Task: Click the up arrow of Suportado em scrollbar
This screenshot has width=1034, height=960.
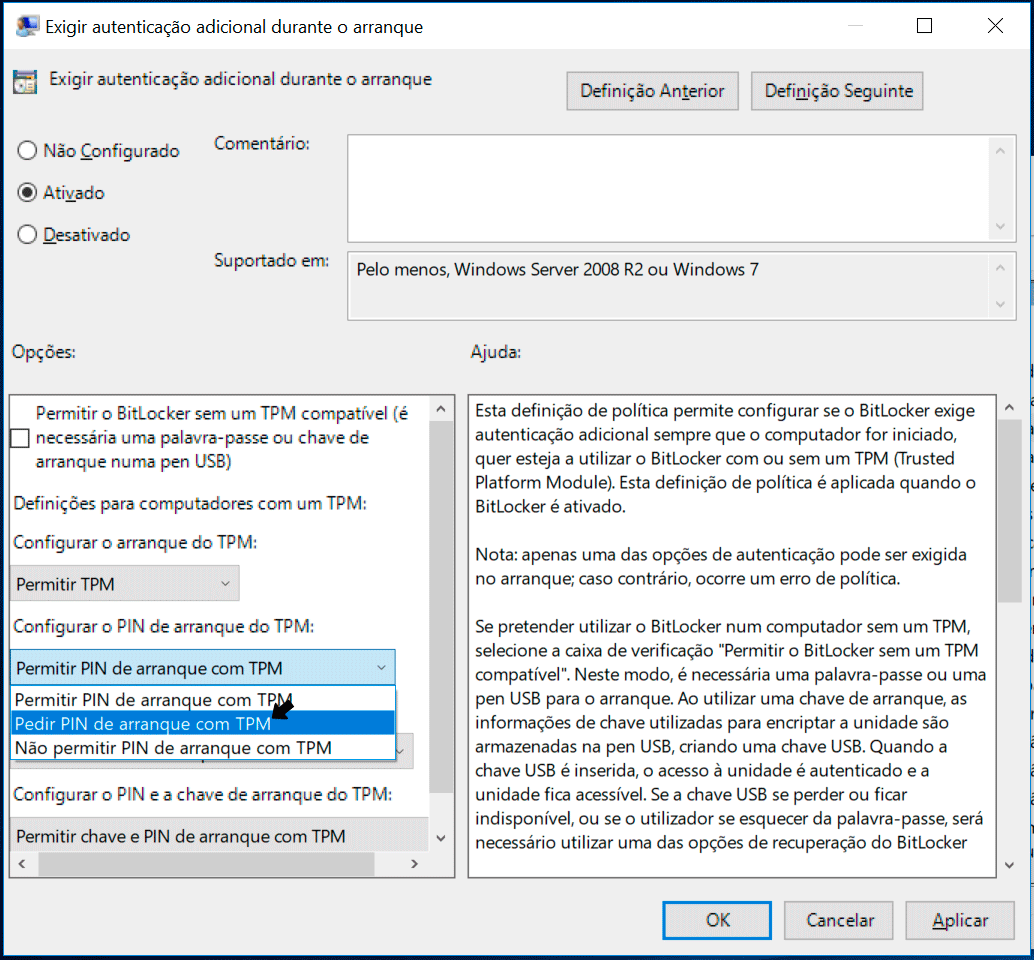Action: 1000,268
